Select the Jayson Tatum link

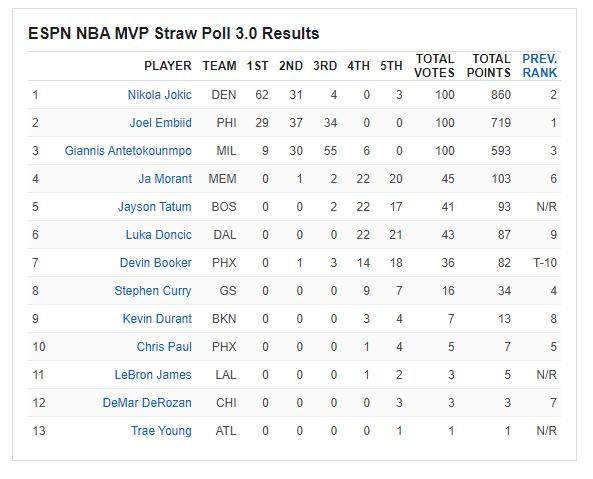point(155,207)
